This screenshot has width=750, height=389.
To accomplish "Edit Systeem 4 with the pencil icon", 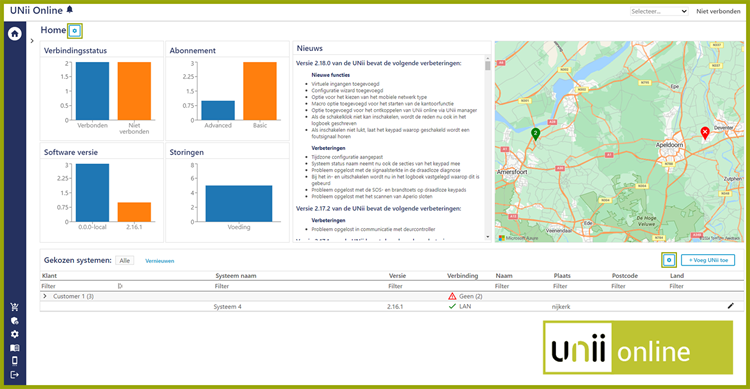I will 730,306.
